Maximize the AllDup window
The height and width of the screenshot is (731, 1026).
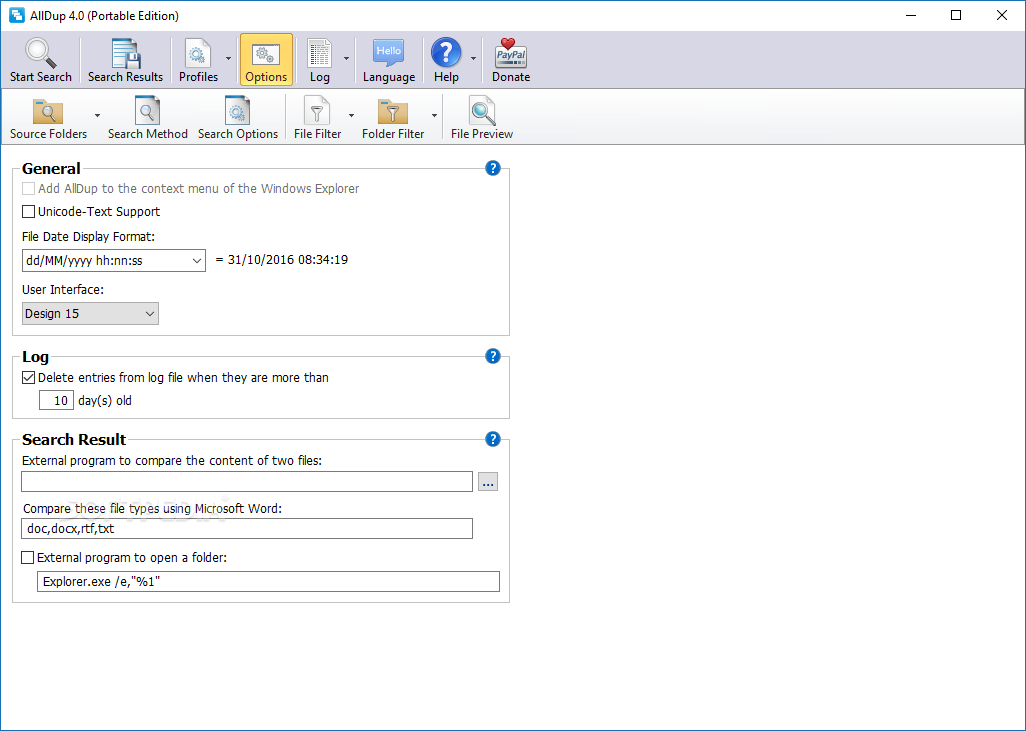point(956,15)
